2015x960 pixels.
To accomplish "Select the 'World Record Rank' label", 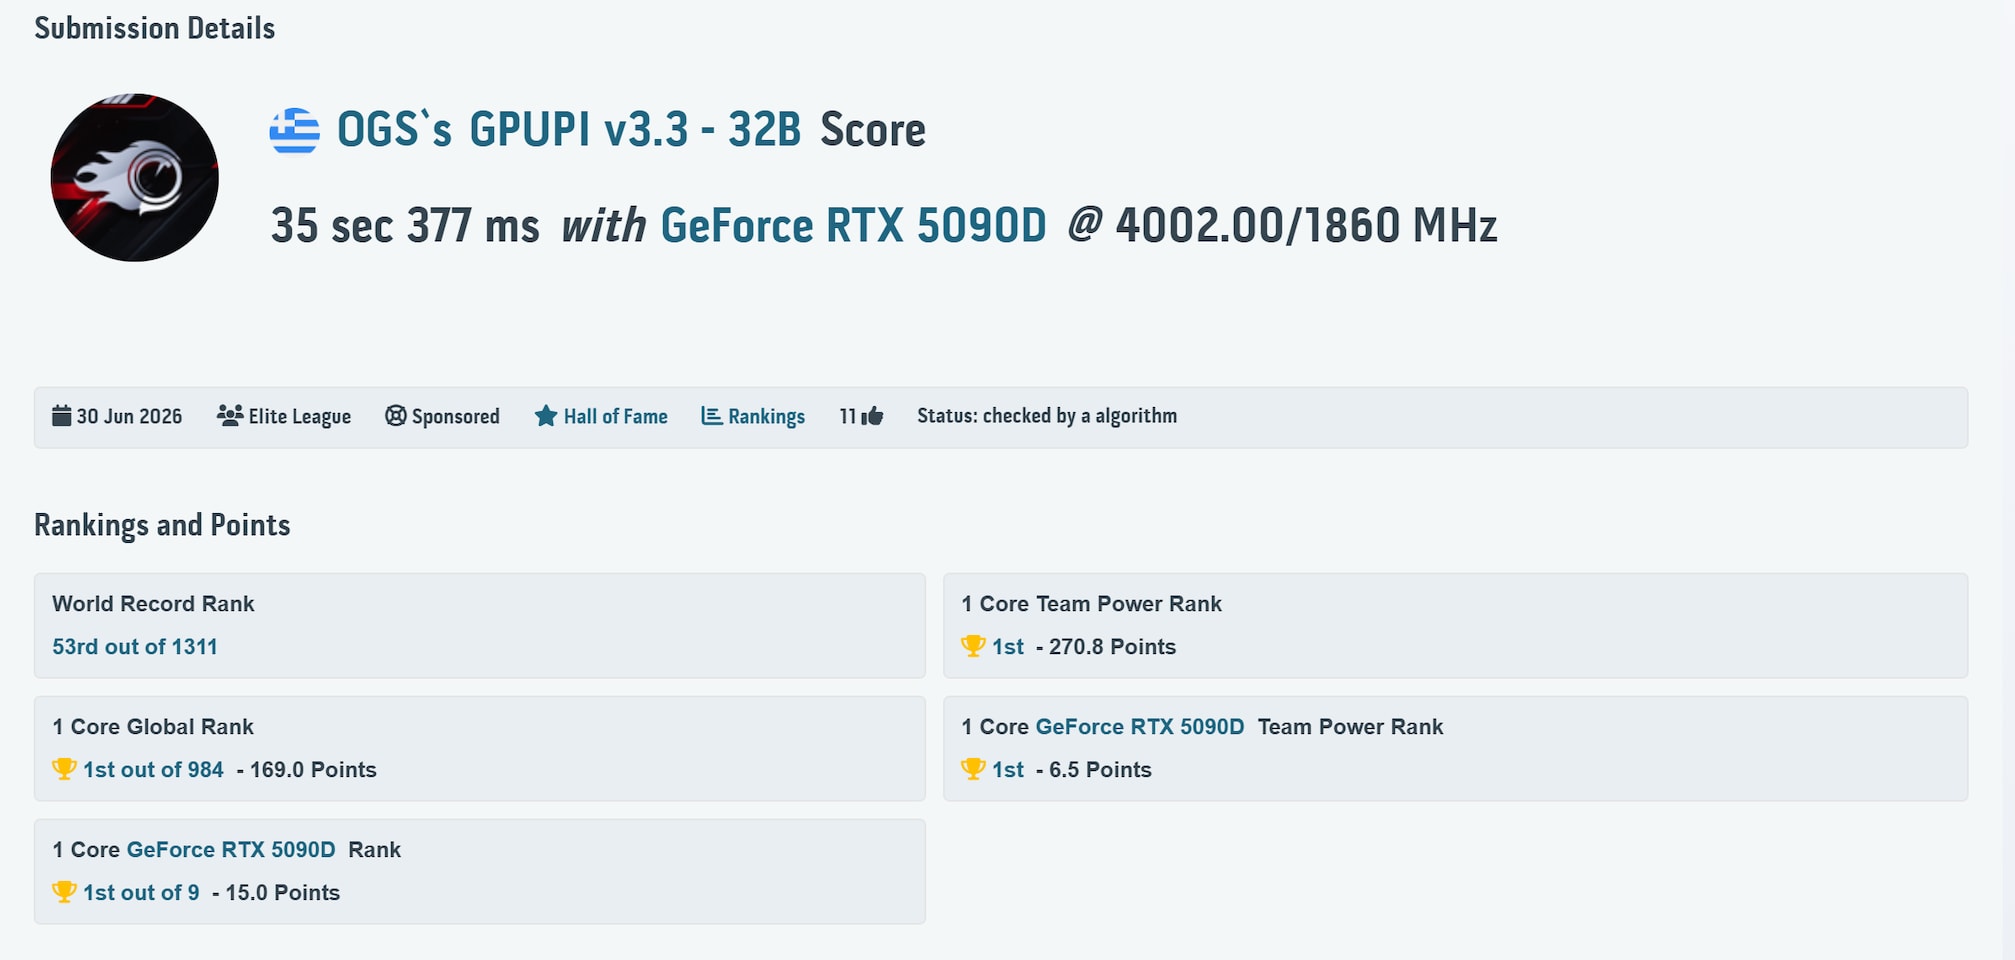I will click(153, 603).
